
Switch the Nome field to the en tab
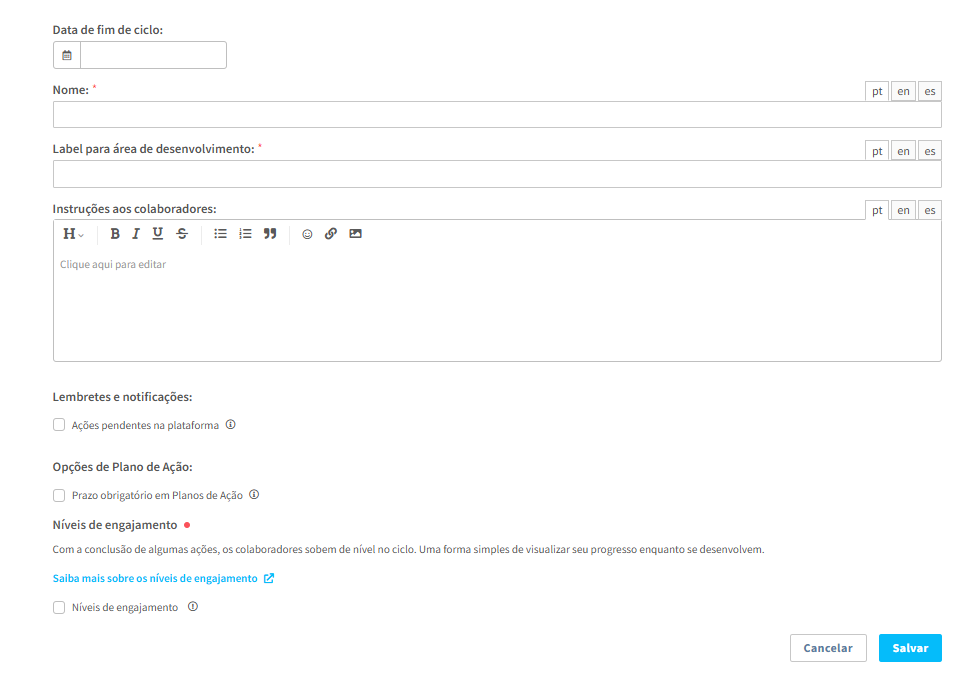903,91
